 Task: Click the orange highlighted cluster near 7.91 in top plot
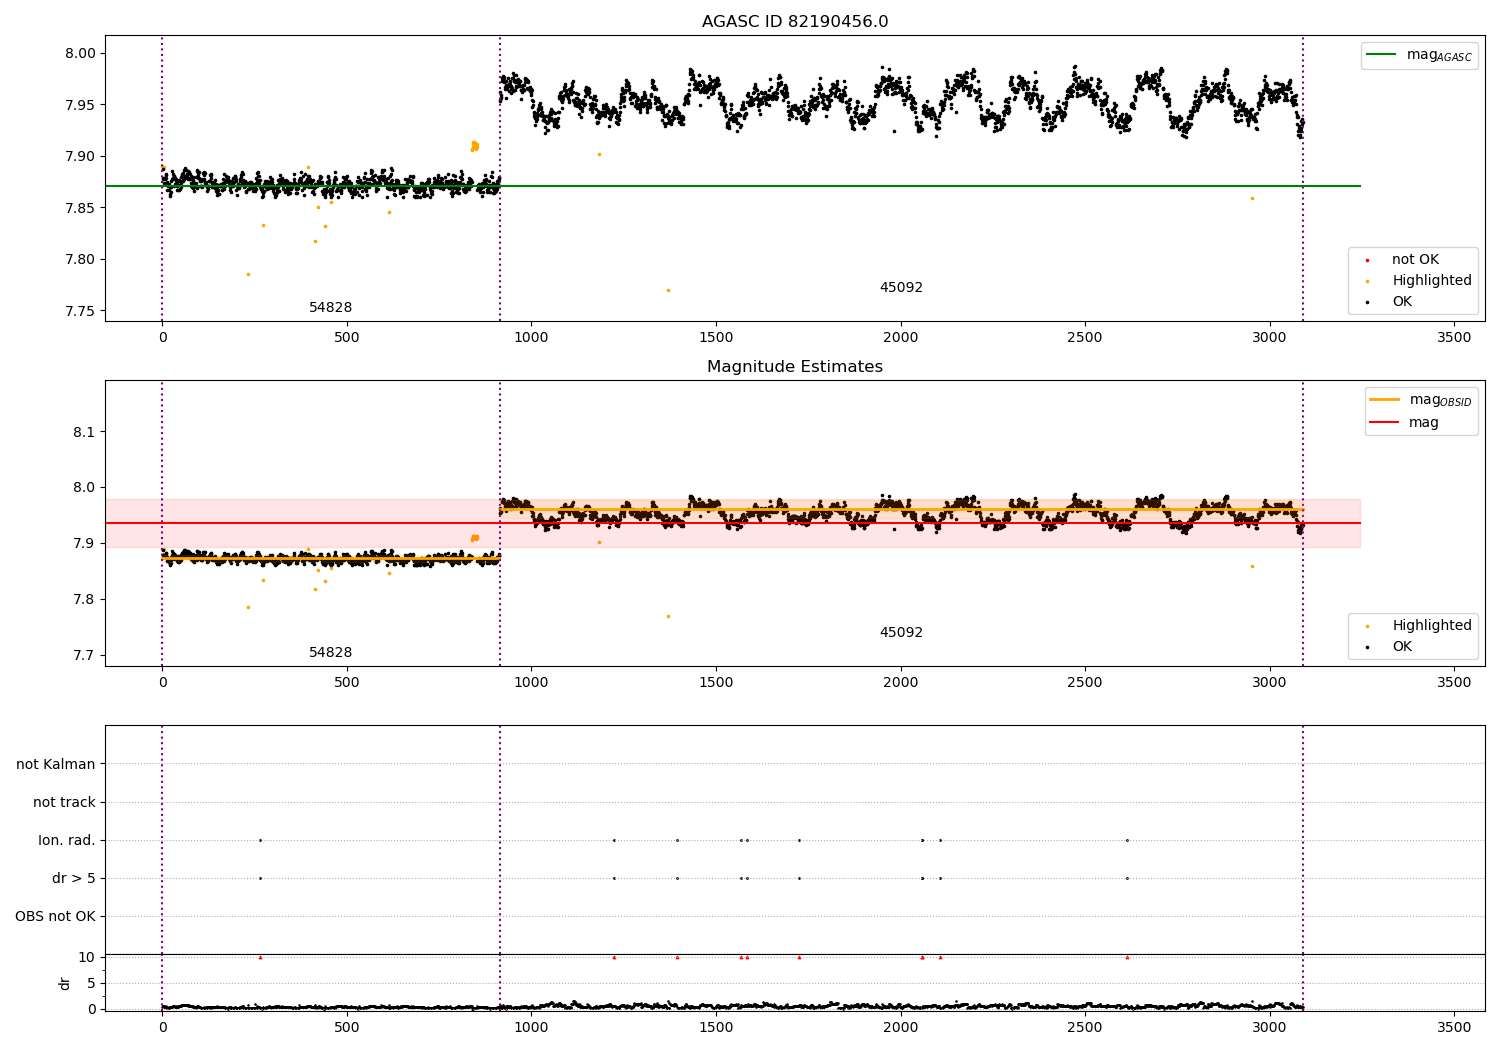(474, 146)
